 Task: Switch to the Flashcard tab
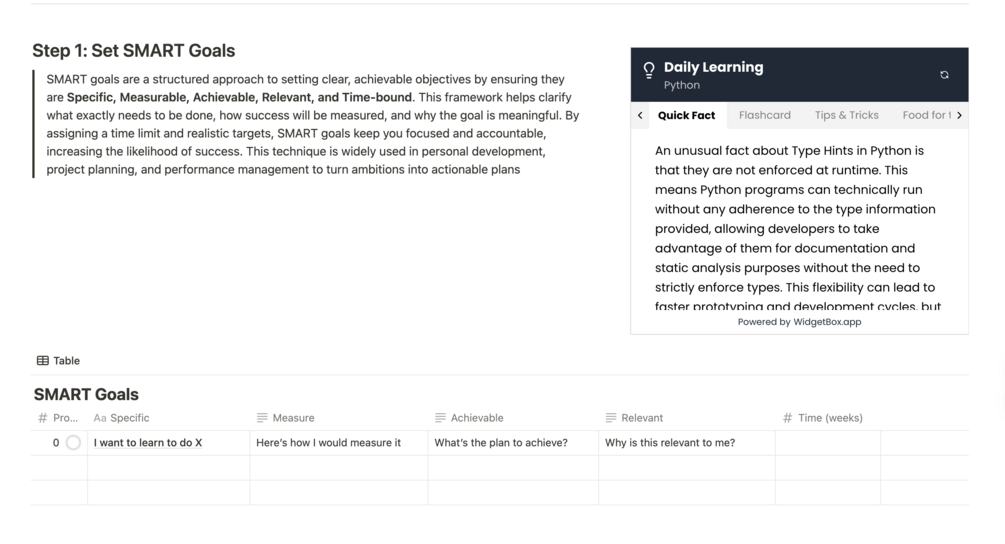[x=764, y=115]
